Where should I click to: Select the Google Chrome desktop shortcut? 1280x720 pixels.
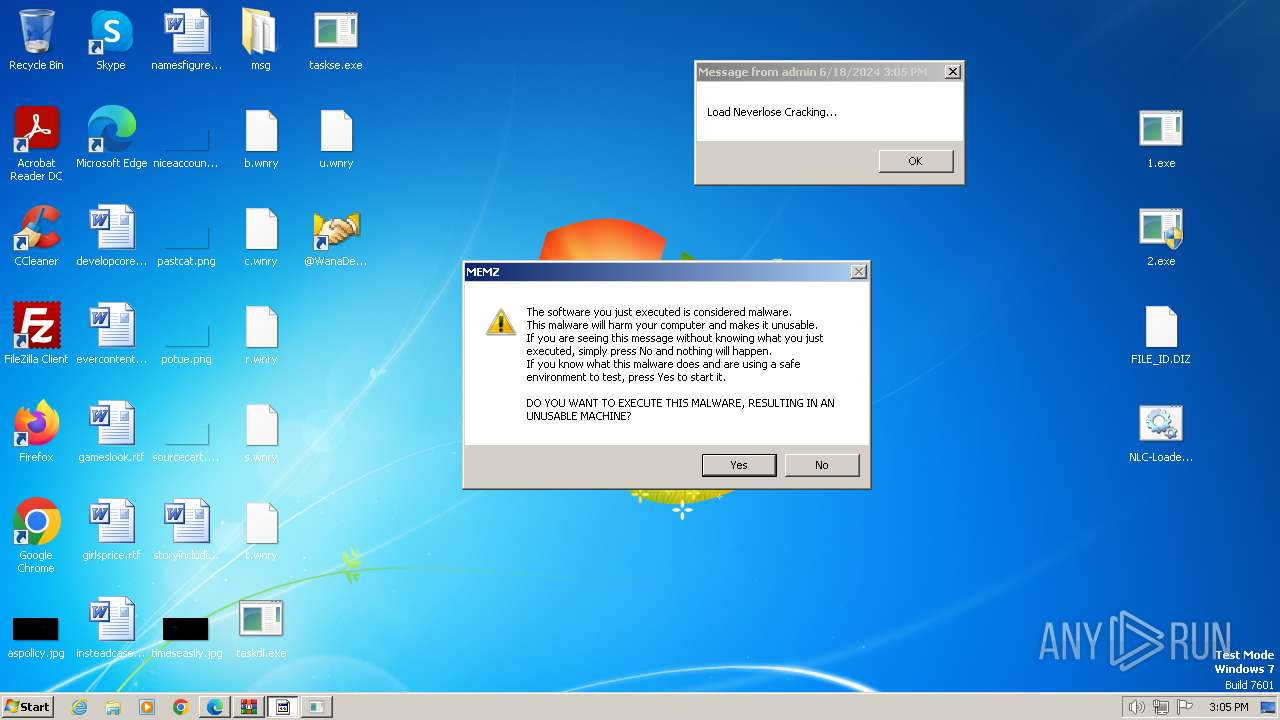pyautogui.click(x=36, y=536)
